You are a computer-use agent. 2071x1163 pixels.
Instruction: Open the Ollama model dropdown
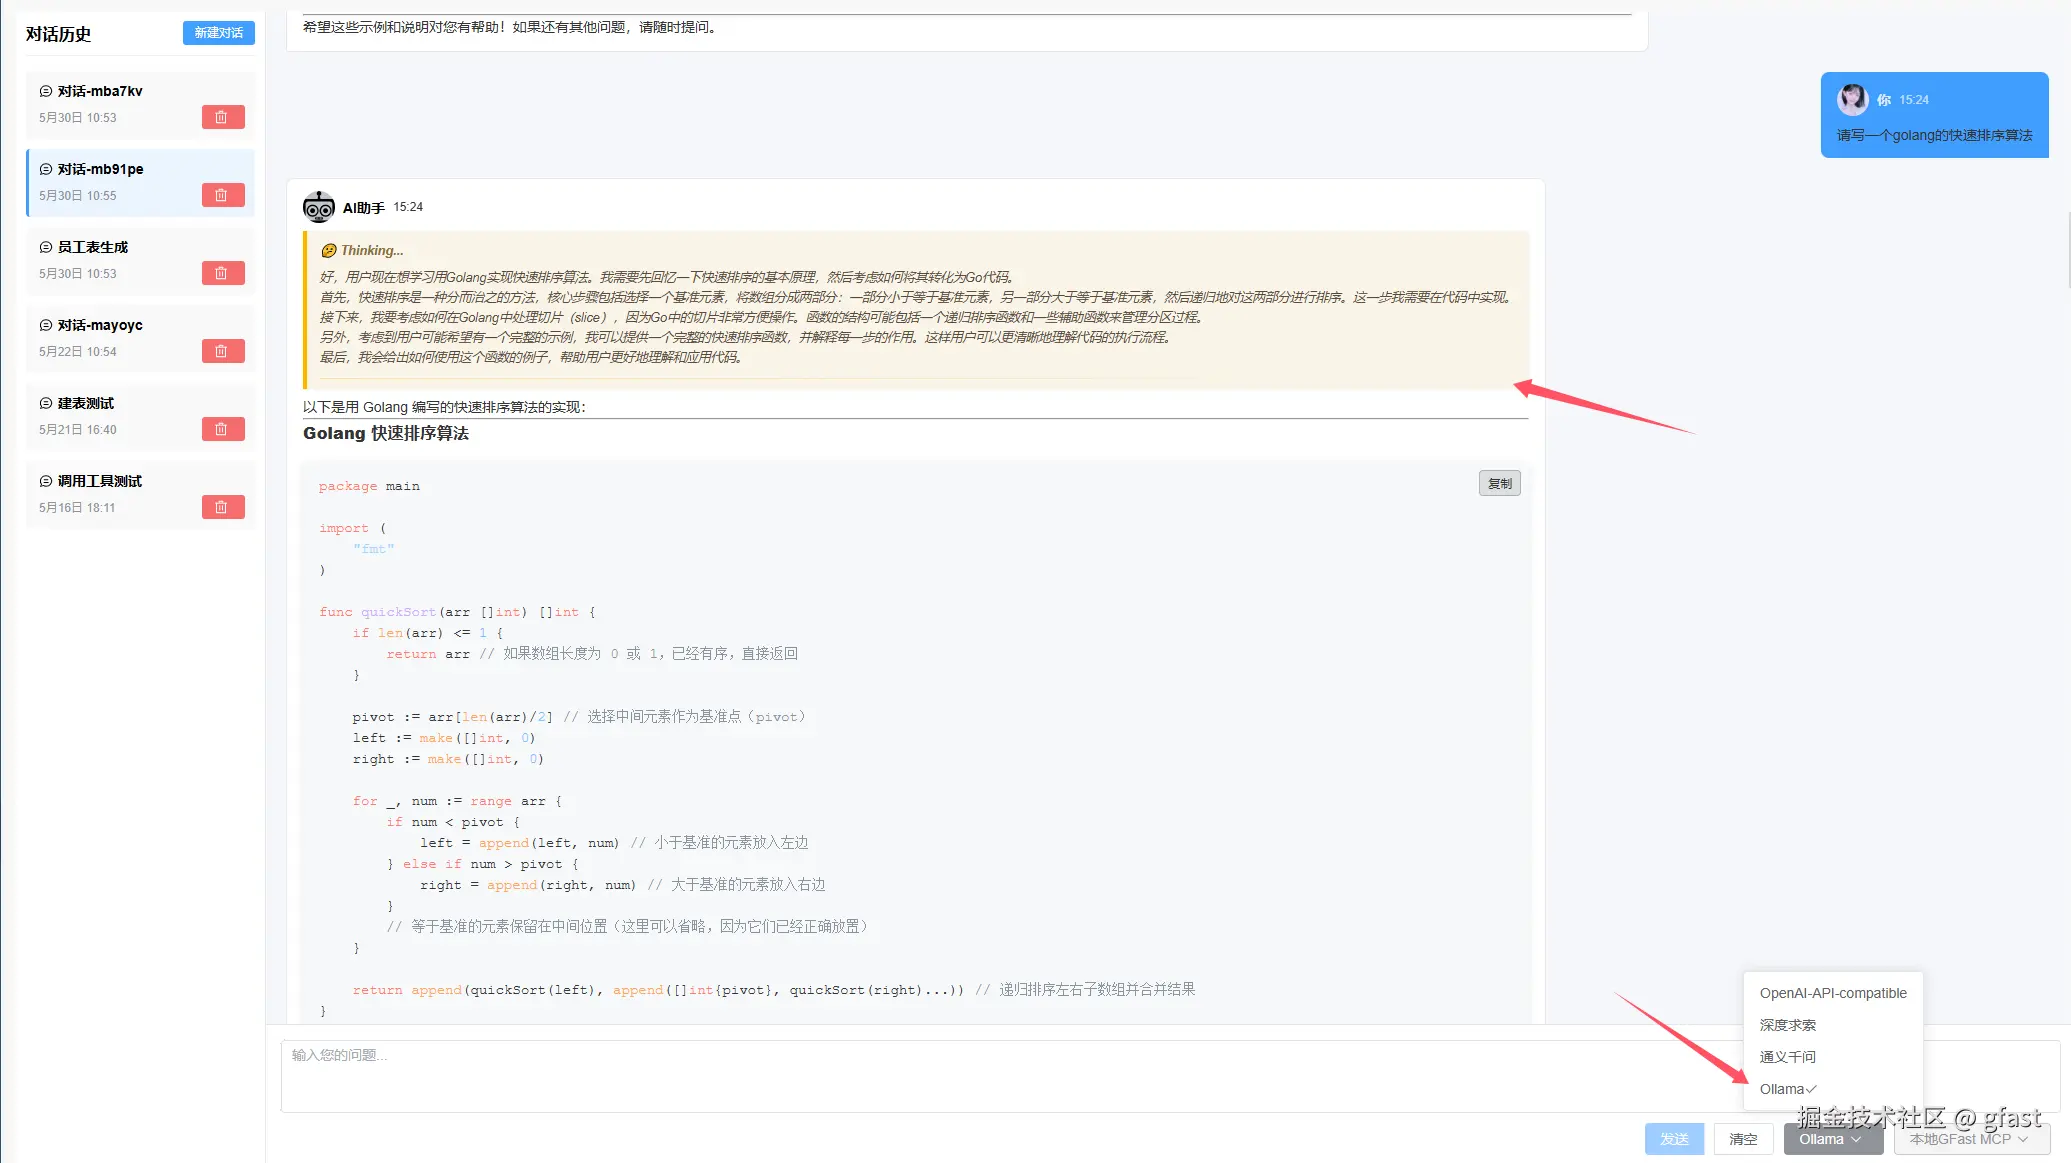coord(1831,1139)
